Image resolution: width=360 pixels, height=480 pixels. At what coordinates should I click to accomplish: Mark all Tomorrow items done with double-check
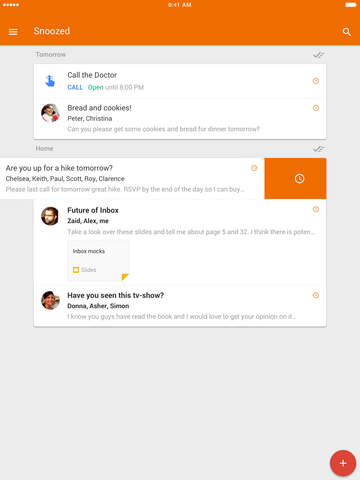tap(318, 55)
